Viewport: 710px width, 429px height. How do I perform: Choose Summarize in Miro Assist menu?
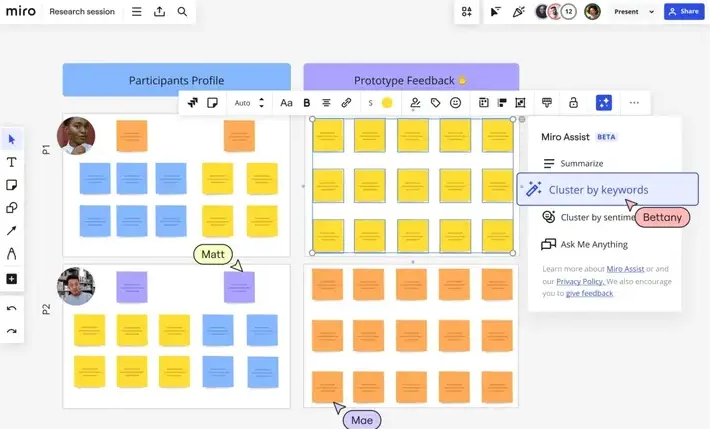click(581, 163)
